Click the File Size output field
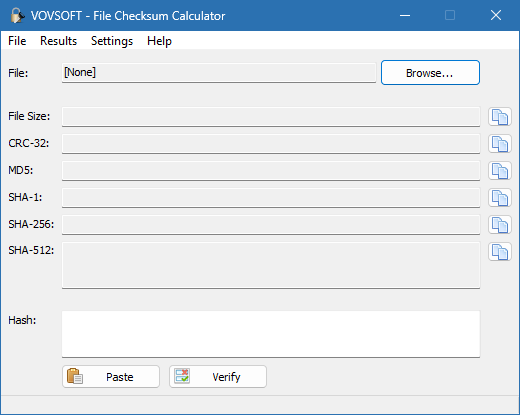This screenshot has height=415, width=520. pyautogui.click(x=271, y=117)
